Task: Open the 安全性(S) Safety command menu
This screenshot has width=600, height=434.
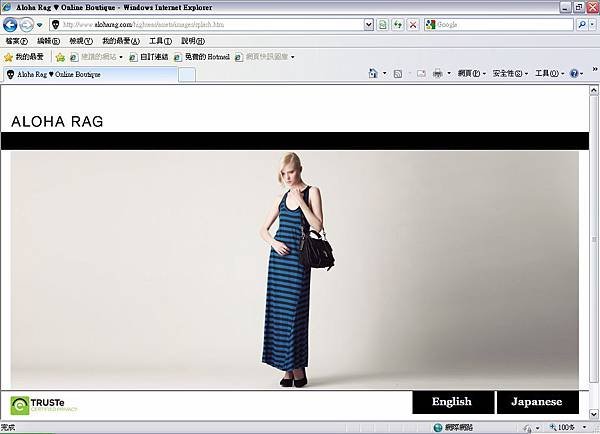Action: coord(510,73)
